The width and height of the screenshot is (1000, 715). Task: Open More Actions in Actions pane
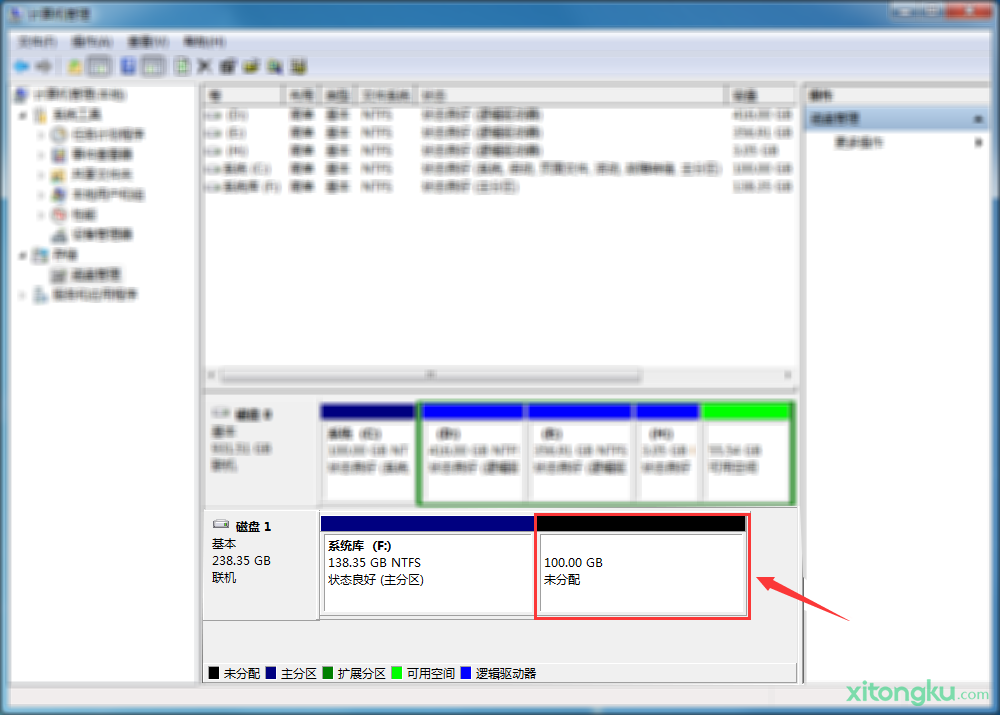pyautogui.click(x=860, y=143)
